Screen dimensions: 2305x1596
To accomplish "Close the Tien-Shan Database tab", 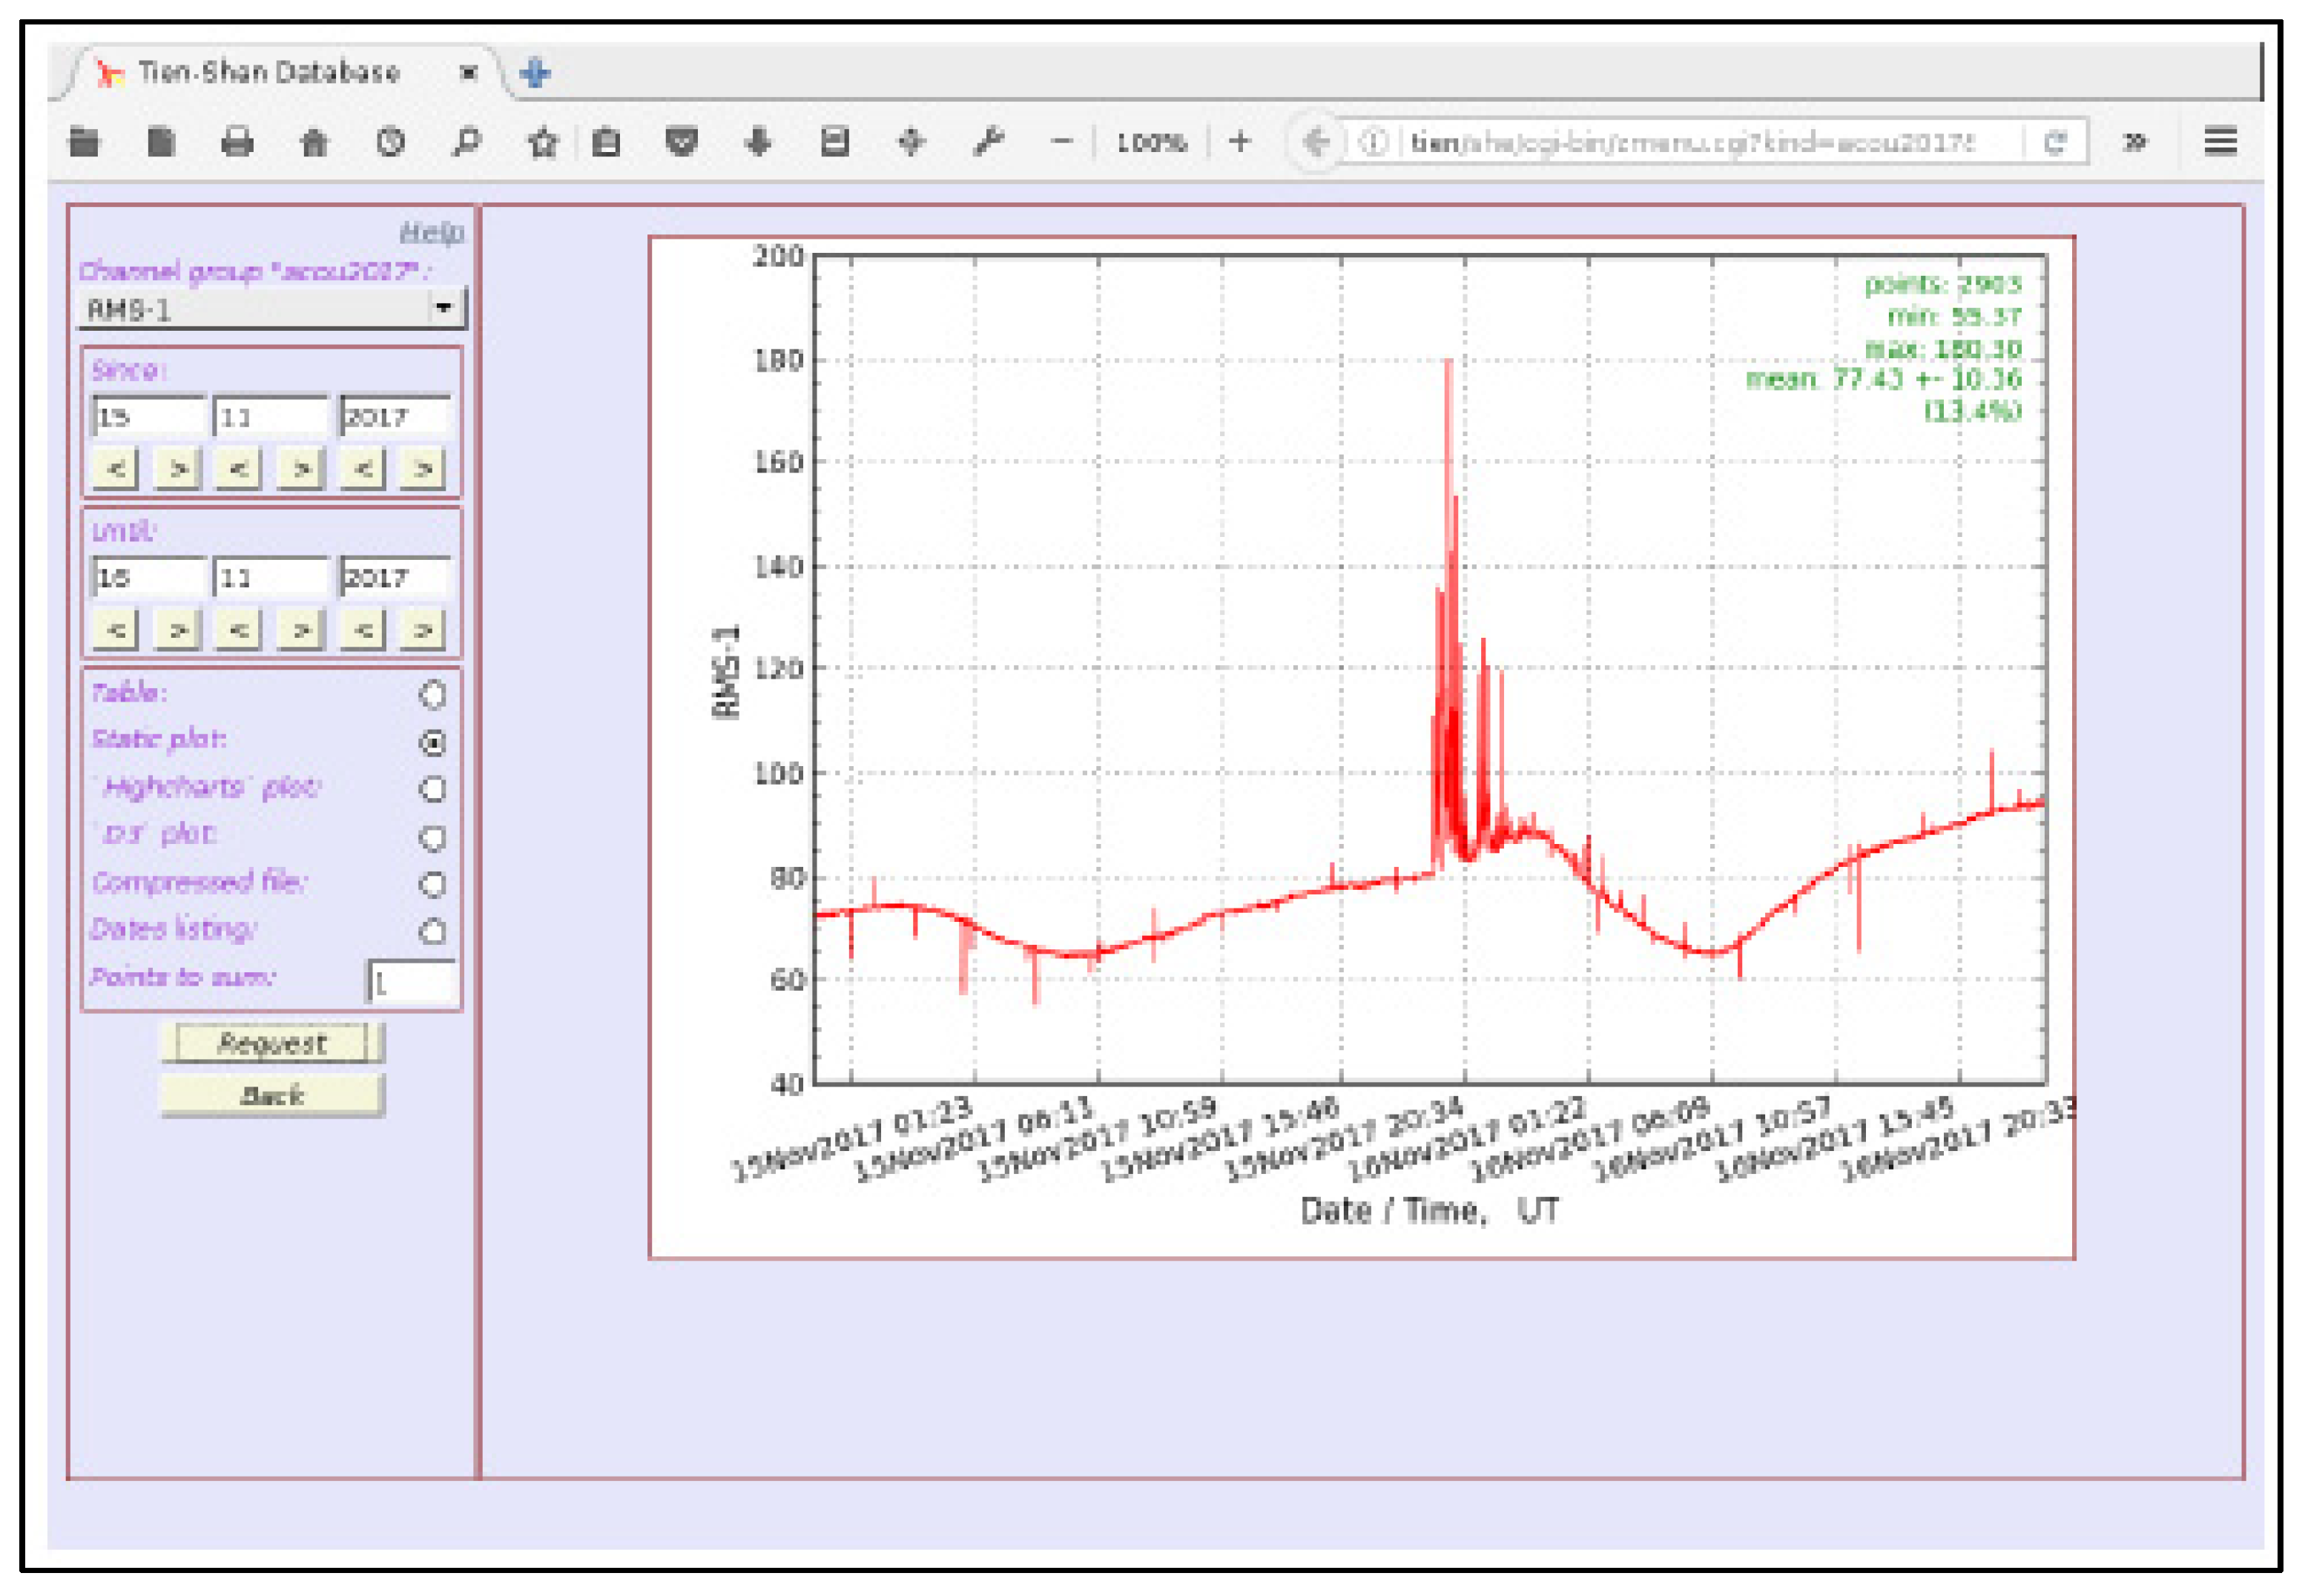I will (468, 72).
